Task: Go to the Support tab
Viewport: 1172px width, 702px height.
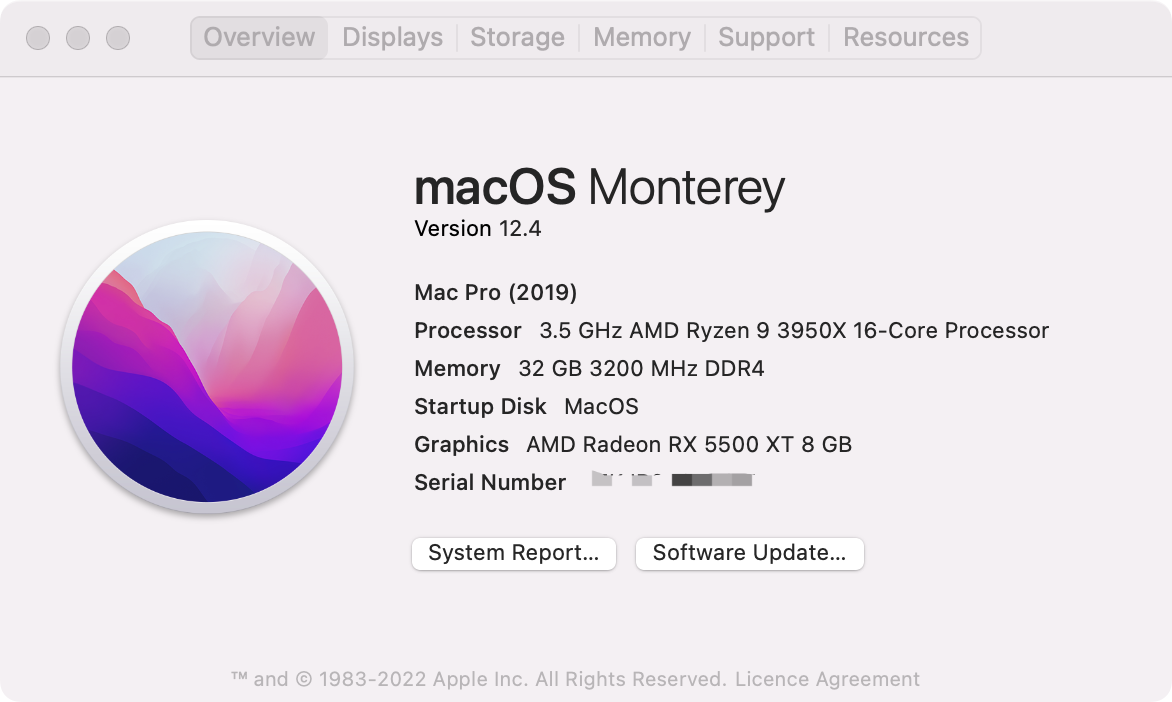Action: coord(766,38)
